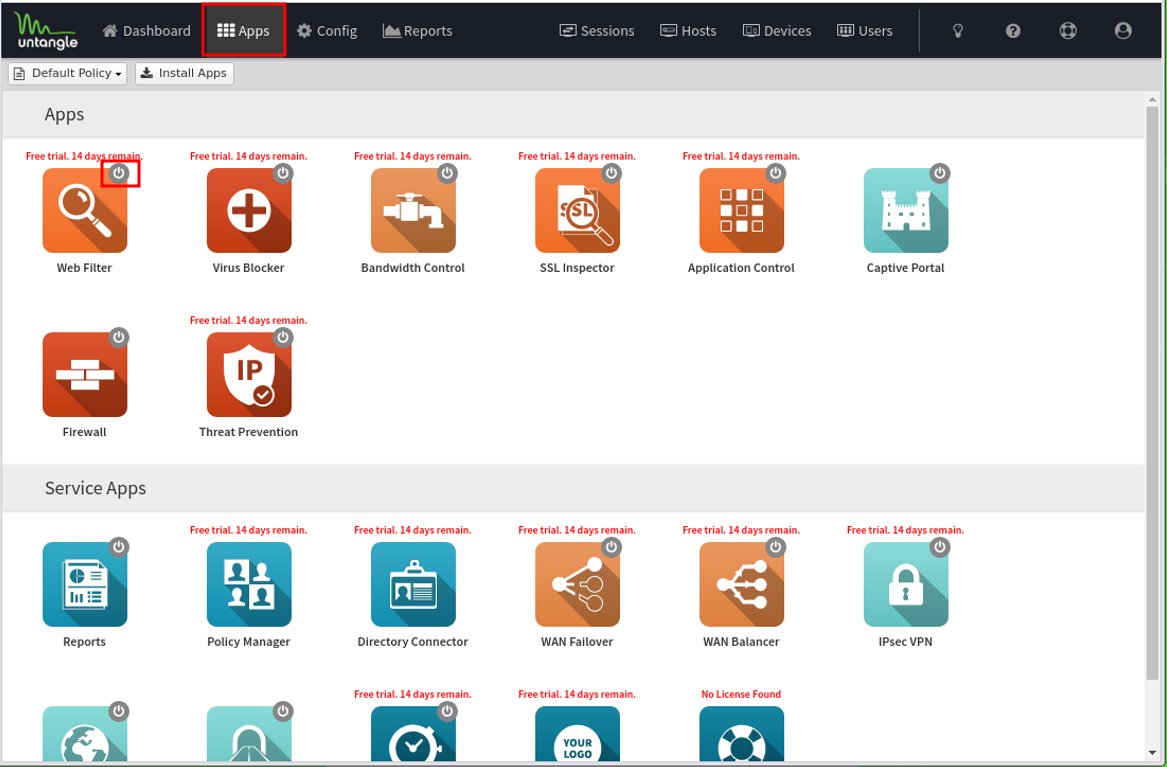This screenshot has height=767, width=1167.
Task: Toggle power on Virus Blocker
Action: [x=283, y=173]
